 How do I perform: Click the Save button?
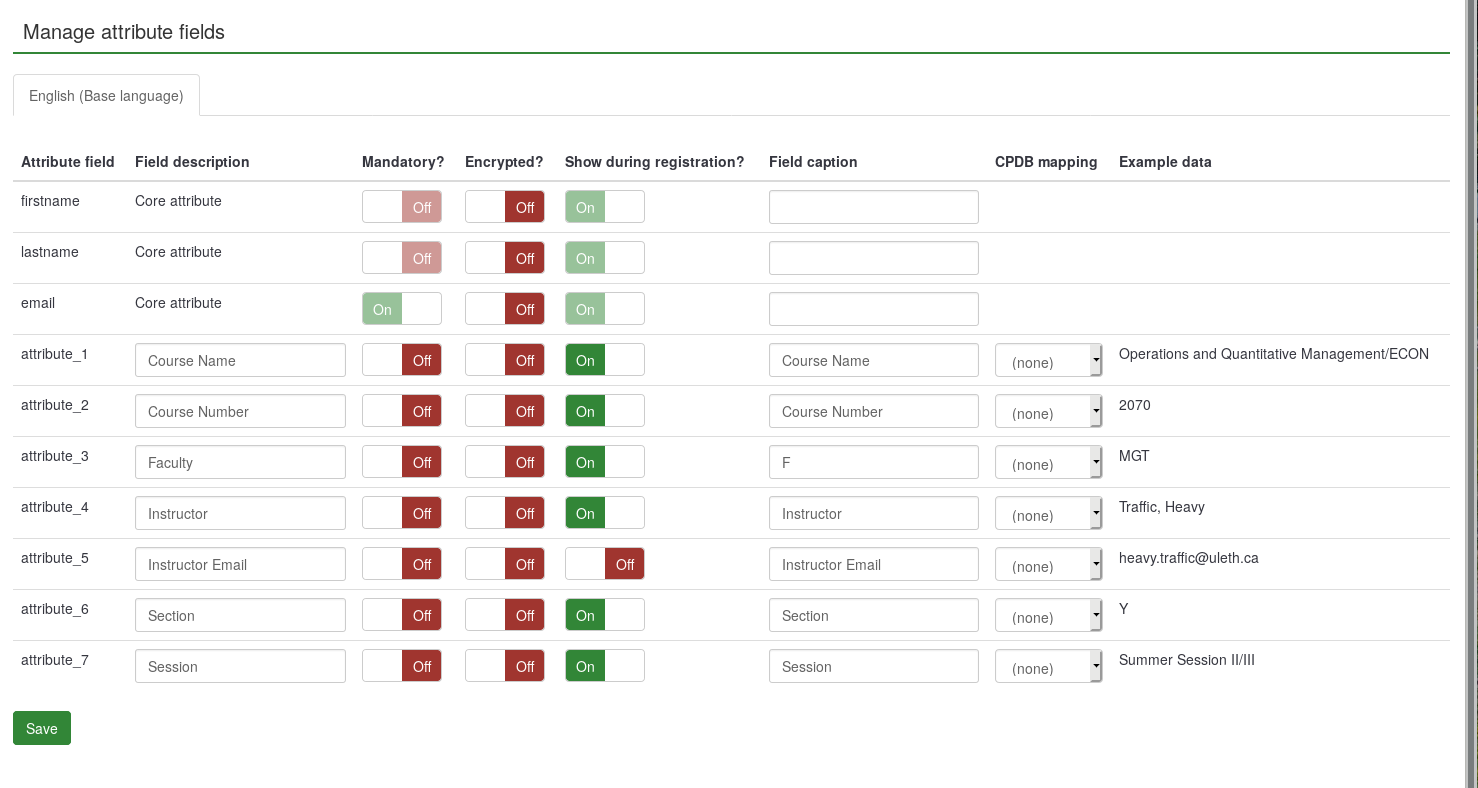tap(42, 728)
